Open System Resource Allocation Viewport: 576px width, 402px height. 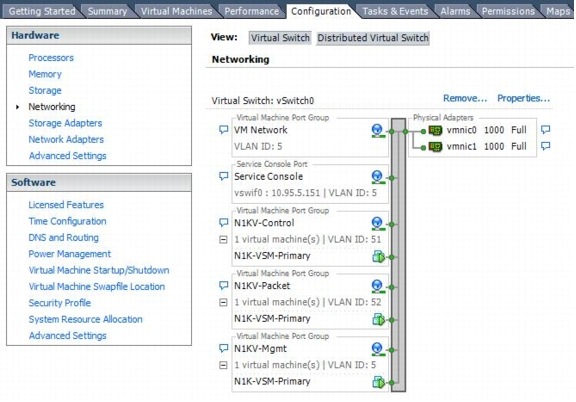tap(86, 319)
